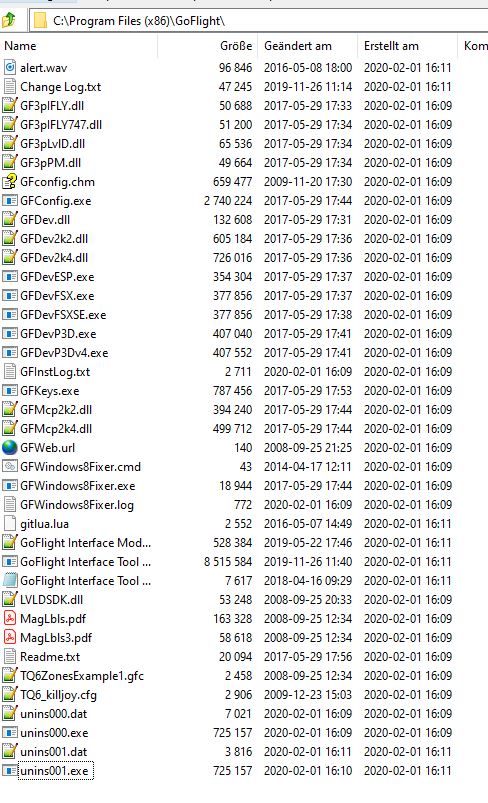Click the MagLbls3.pdf PDF icon
488x803 pixels.
[x=9, y=638]
